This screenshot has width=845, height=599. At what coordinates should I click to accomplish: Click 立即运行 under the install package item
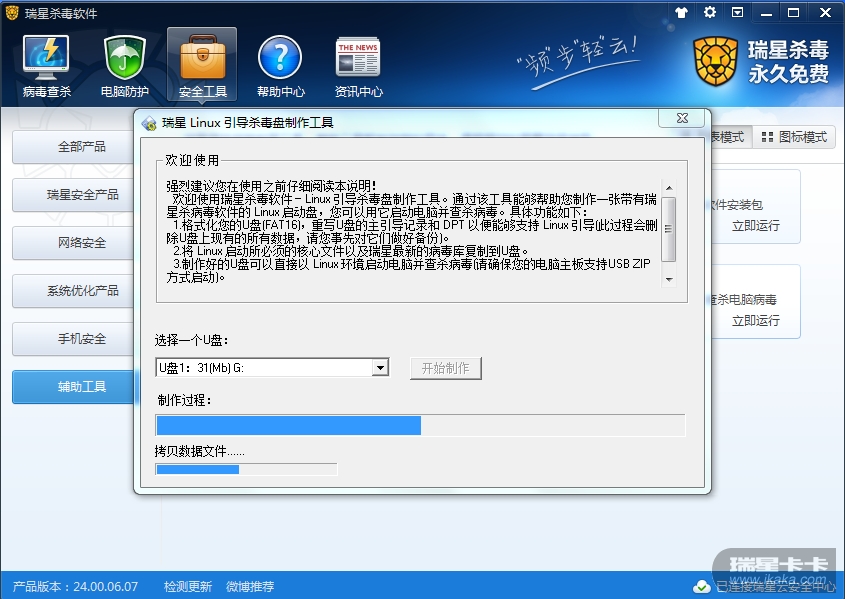[756, 226]
